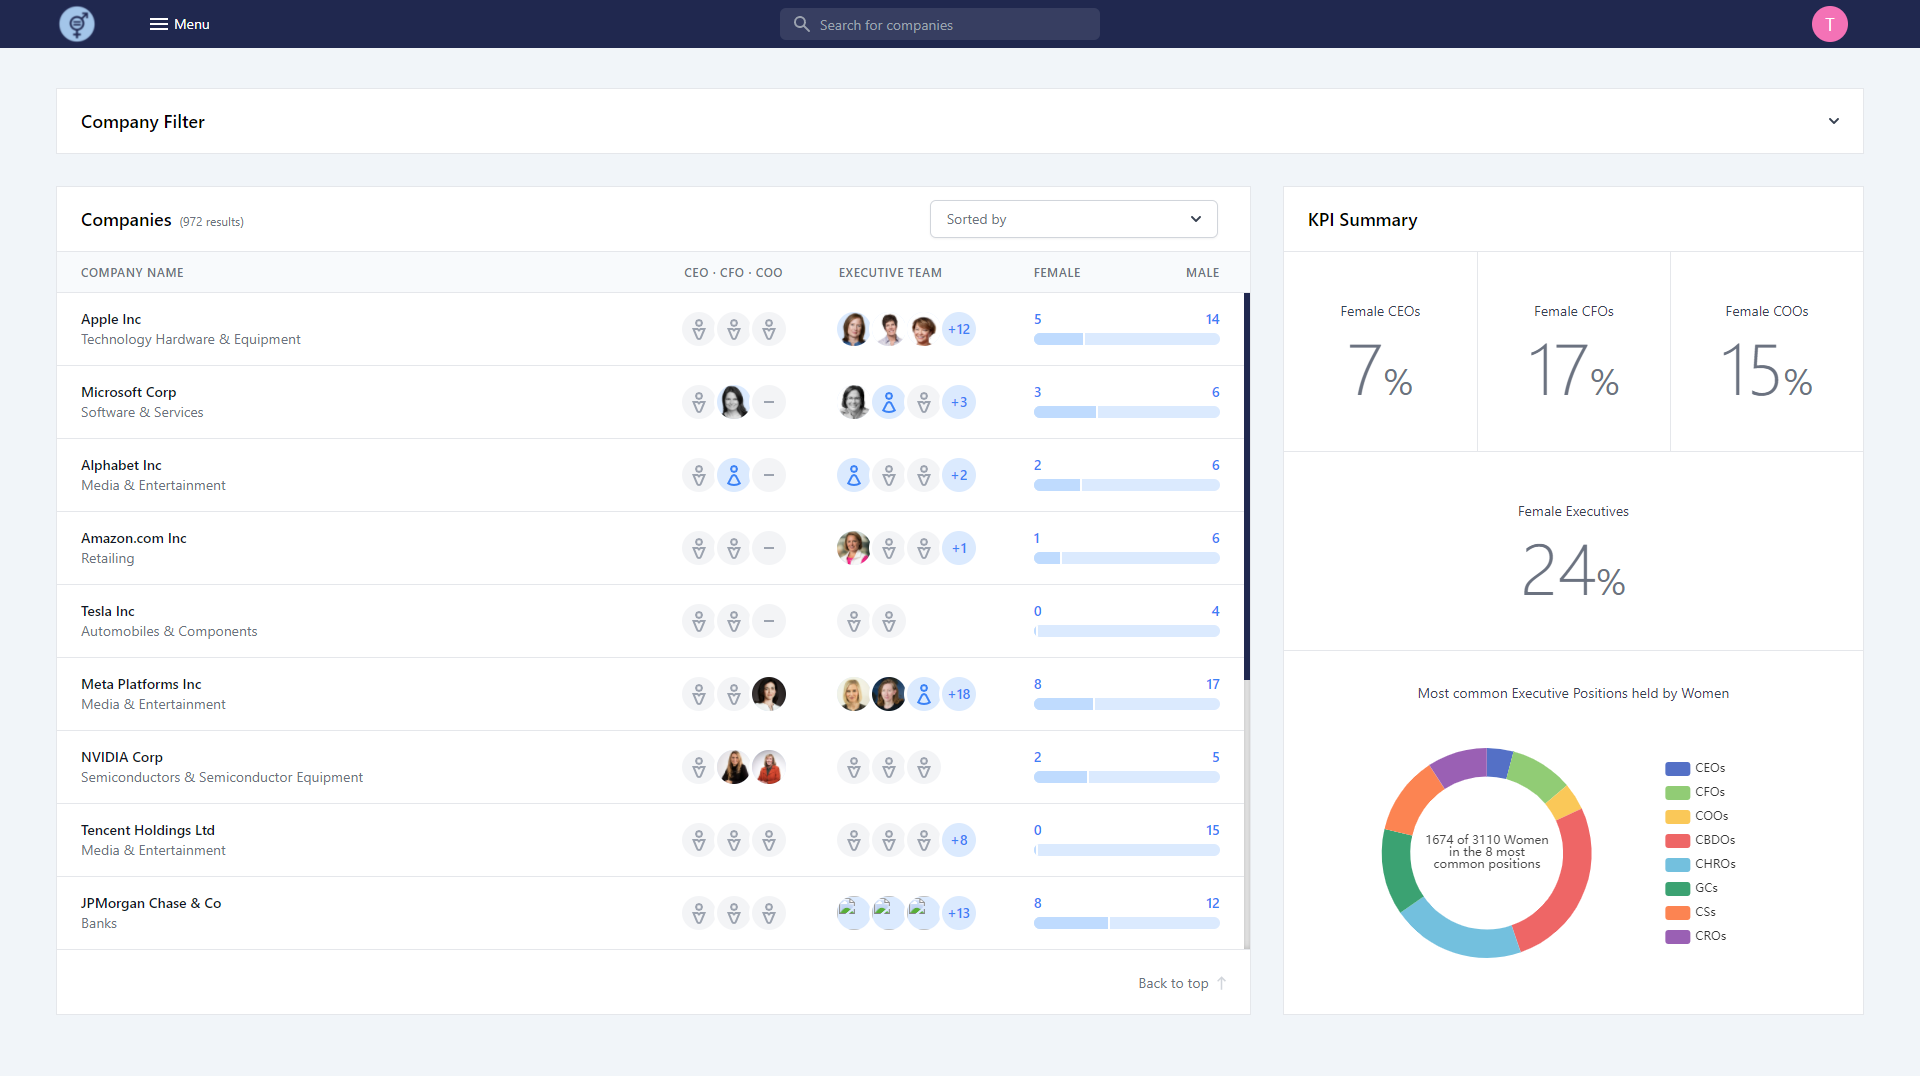This screenshot has height=1076, width=1920.
Task: Open JPMorgan Chase & Co company name
Action: pyautogui.click(x=151, y=903)
